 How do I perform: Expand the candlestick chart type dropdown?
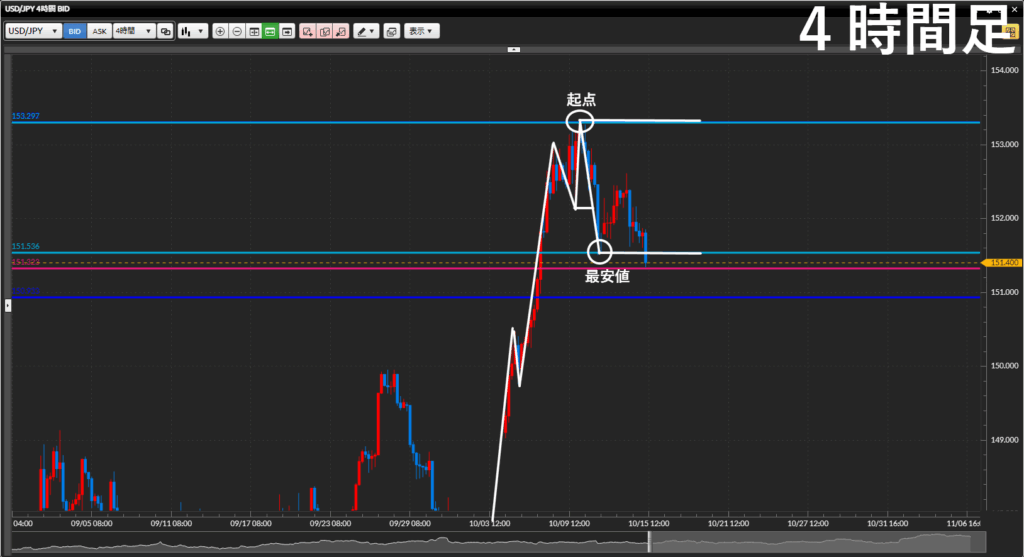pos(192,31)
